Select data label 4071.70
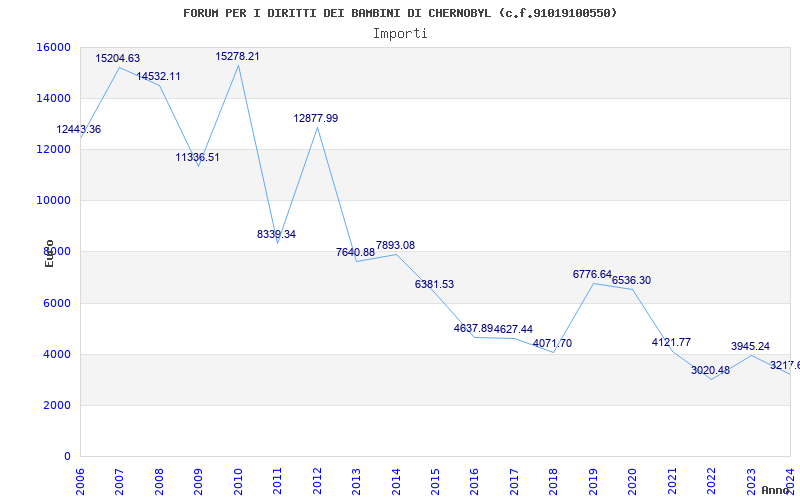Image resolution: width=800 pixels, height=500 pixels. click(x=553, y=343)
